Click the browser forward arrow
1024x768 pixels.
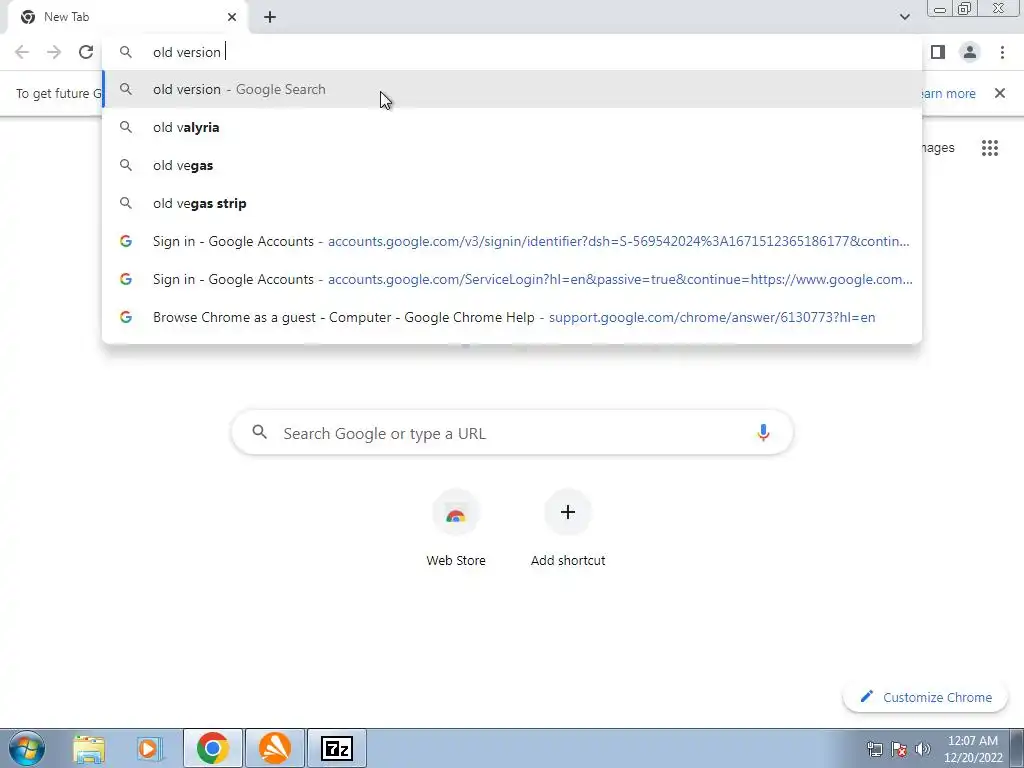pos(54,52)
